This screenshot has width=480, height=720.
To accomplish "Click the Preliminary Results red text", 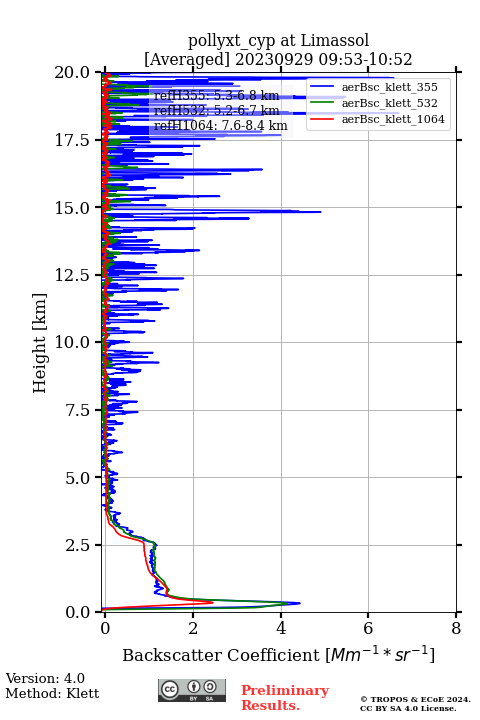I will pos(285,698).
